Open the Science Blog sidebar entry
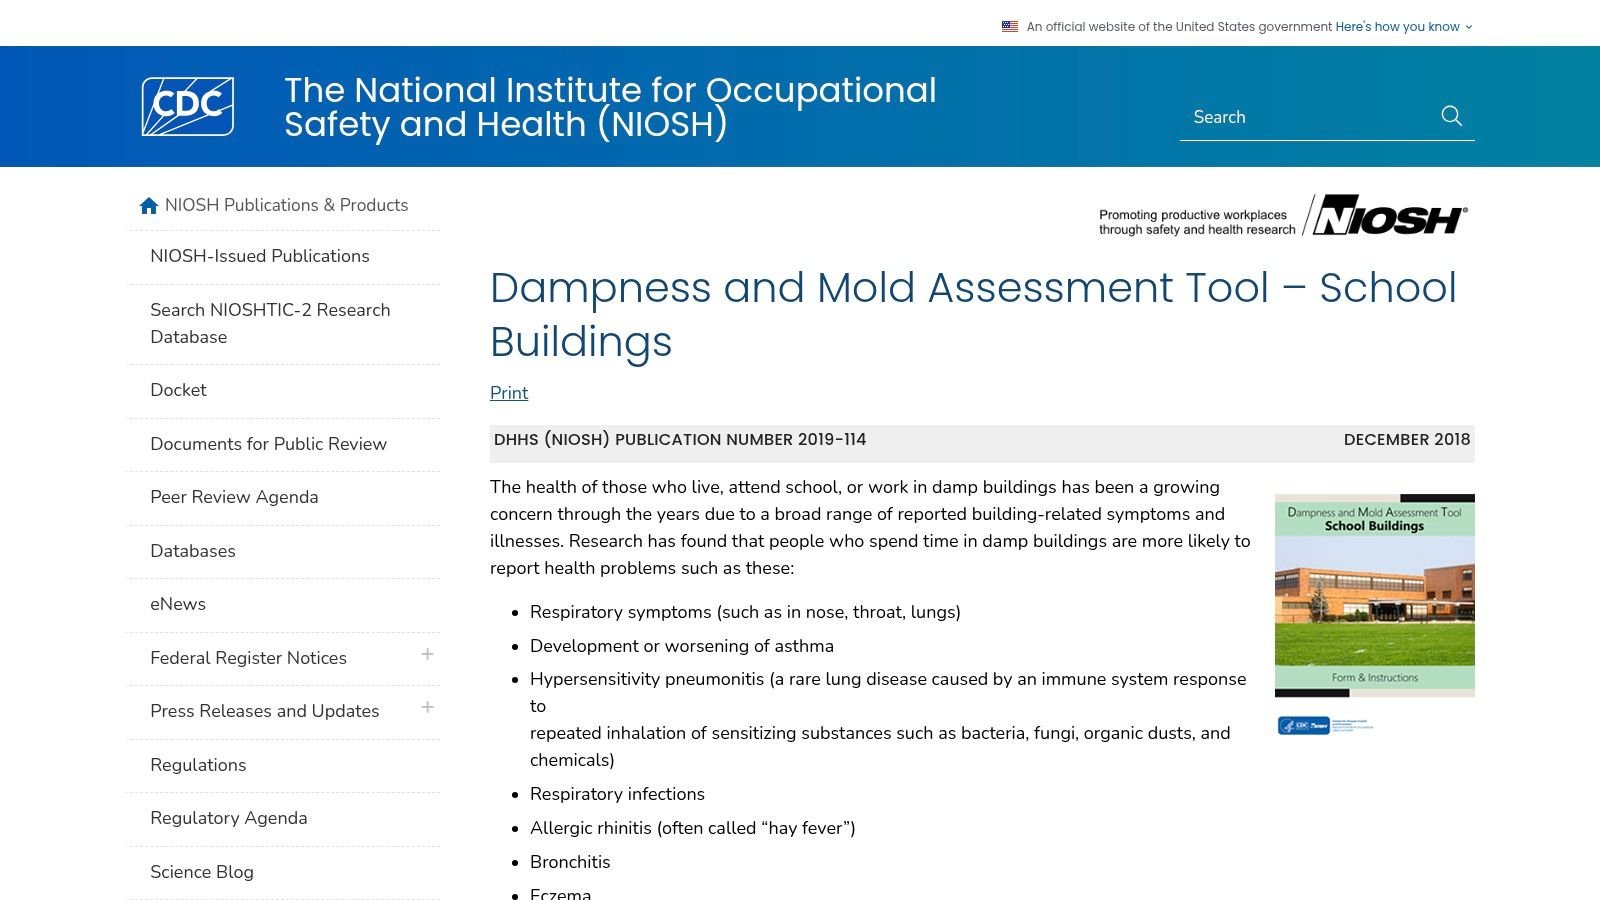The image size is (1600, 900). tap(202, 871)
